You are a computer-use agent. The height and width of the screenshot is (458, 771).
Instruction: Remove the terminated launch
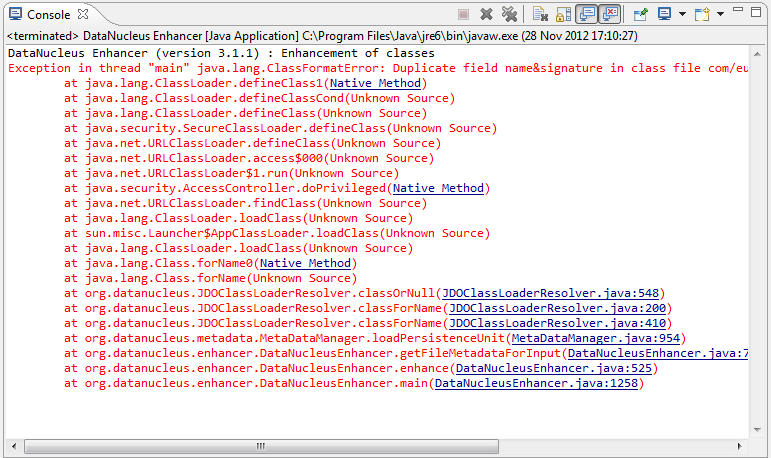point(486,14)
